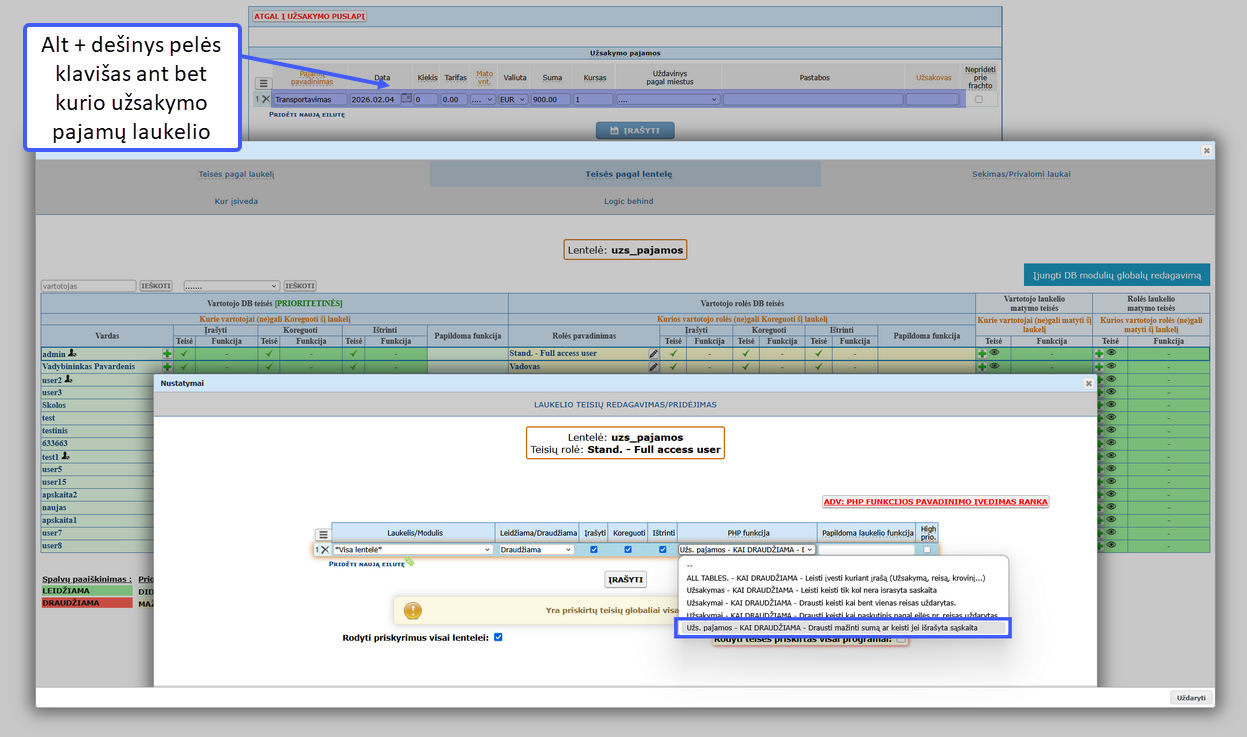Click IEŠKOTI button next to the role dropdown
The image size is (1247, 737).
point(300,286)
